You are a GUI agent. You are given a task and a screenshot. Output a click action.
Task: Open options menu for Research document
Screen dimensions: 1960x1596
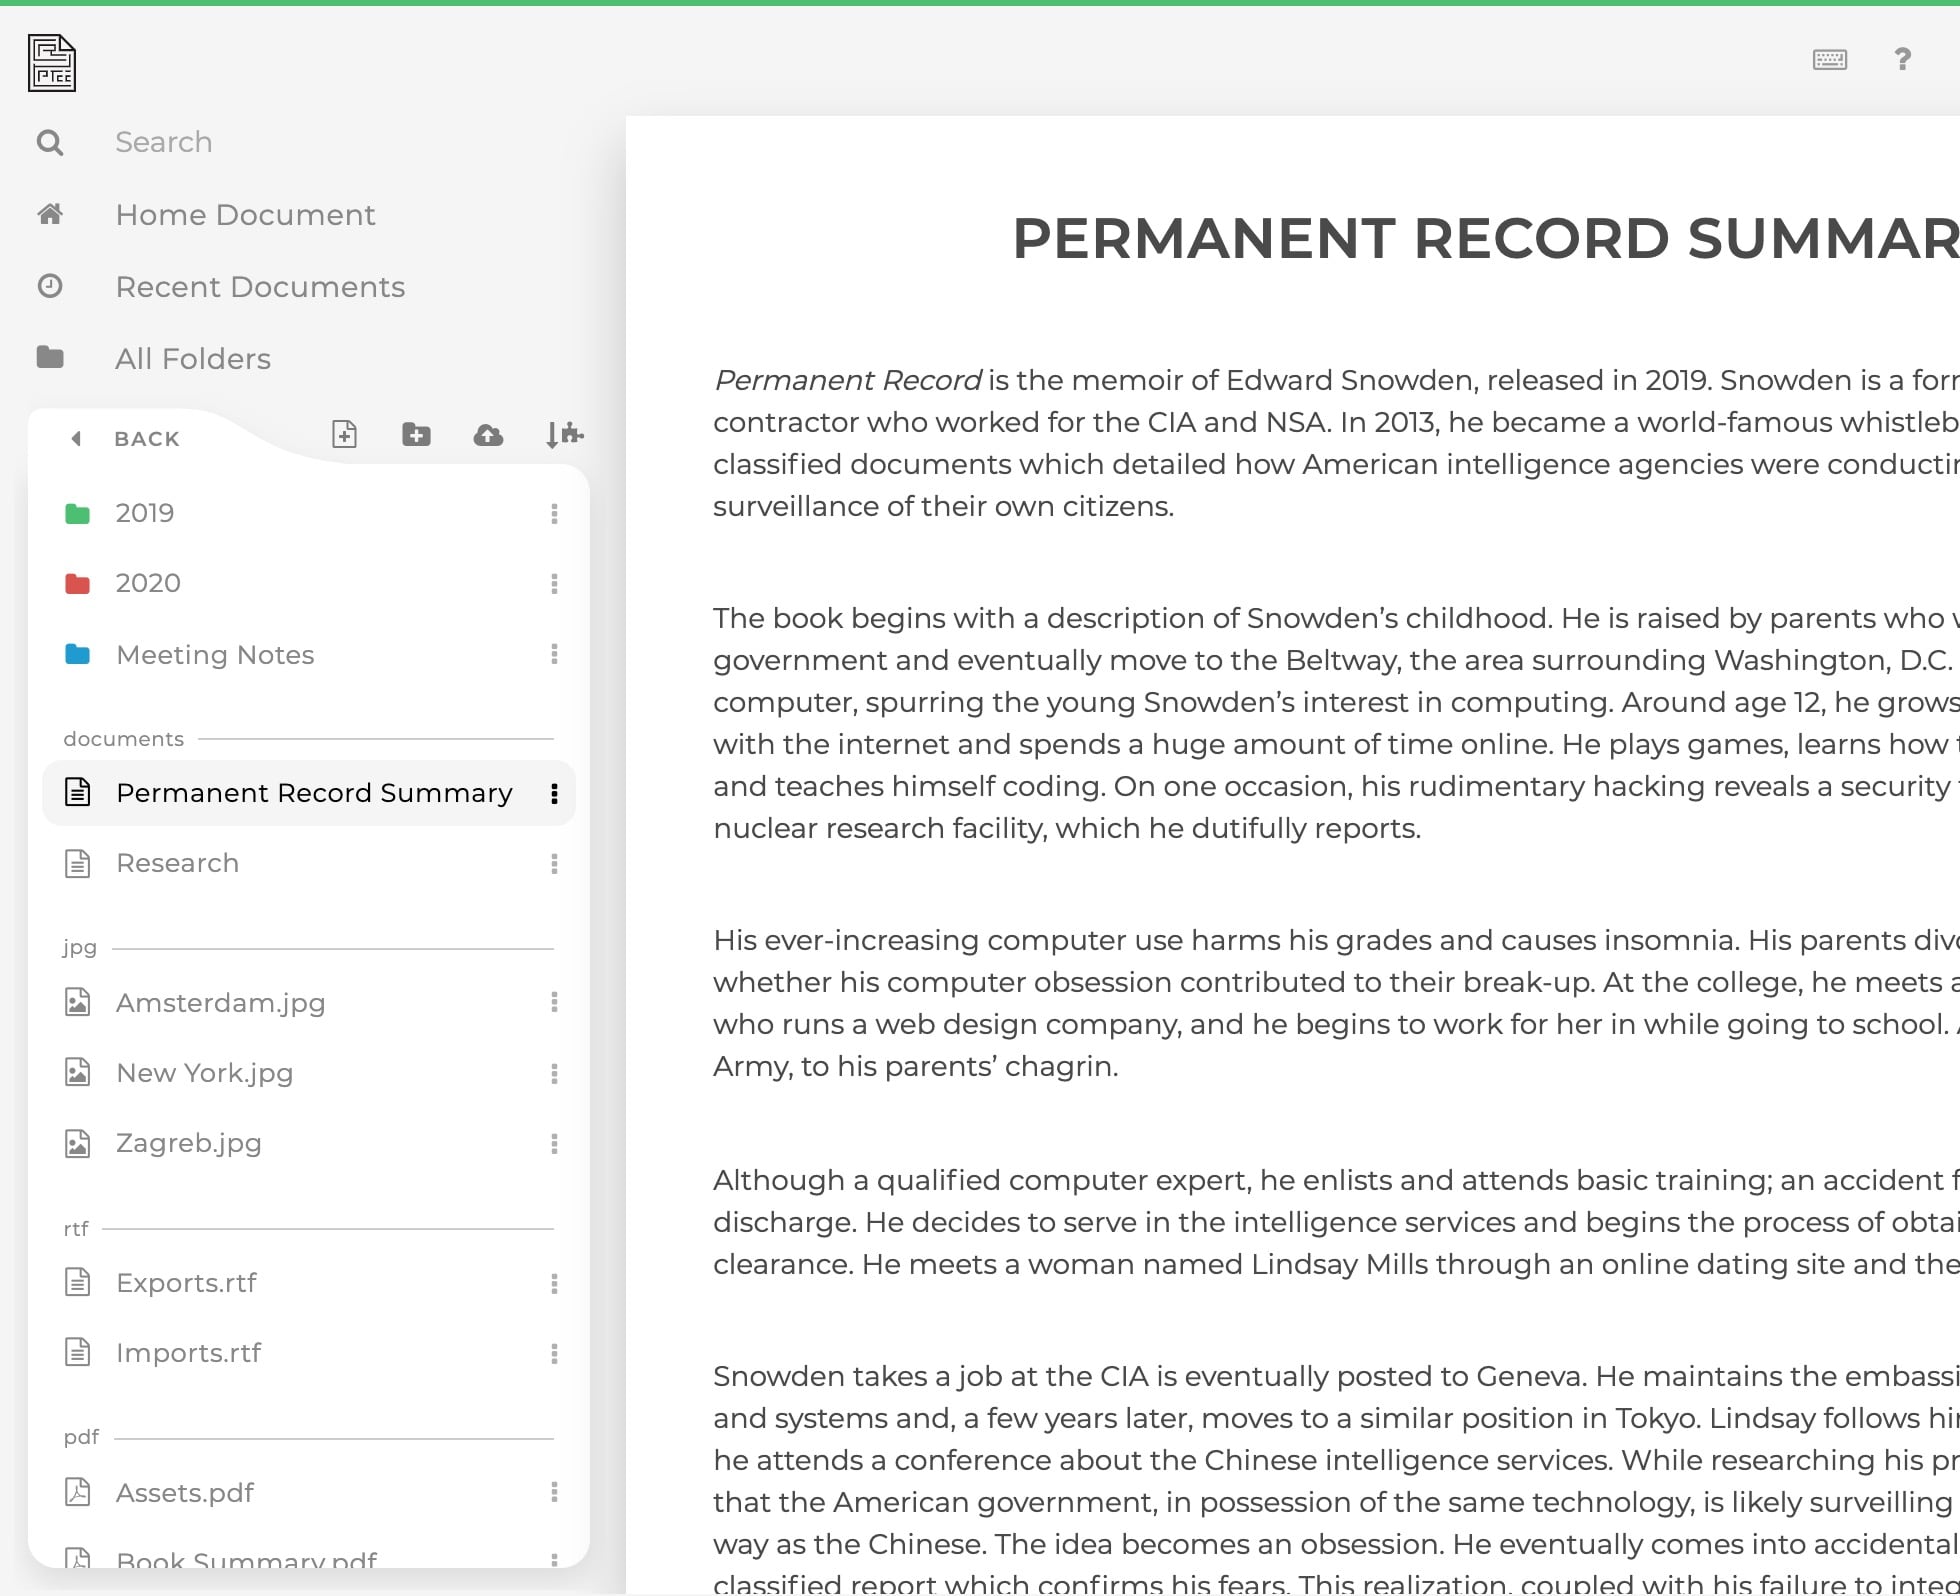coord(554,864)
